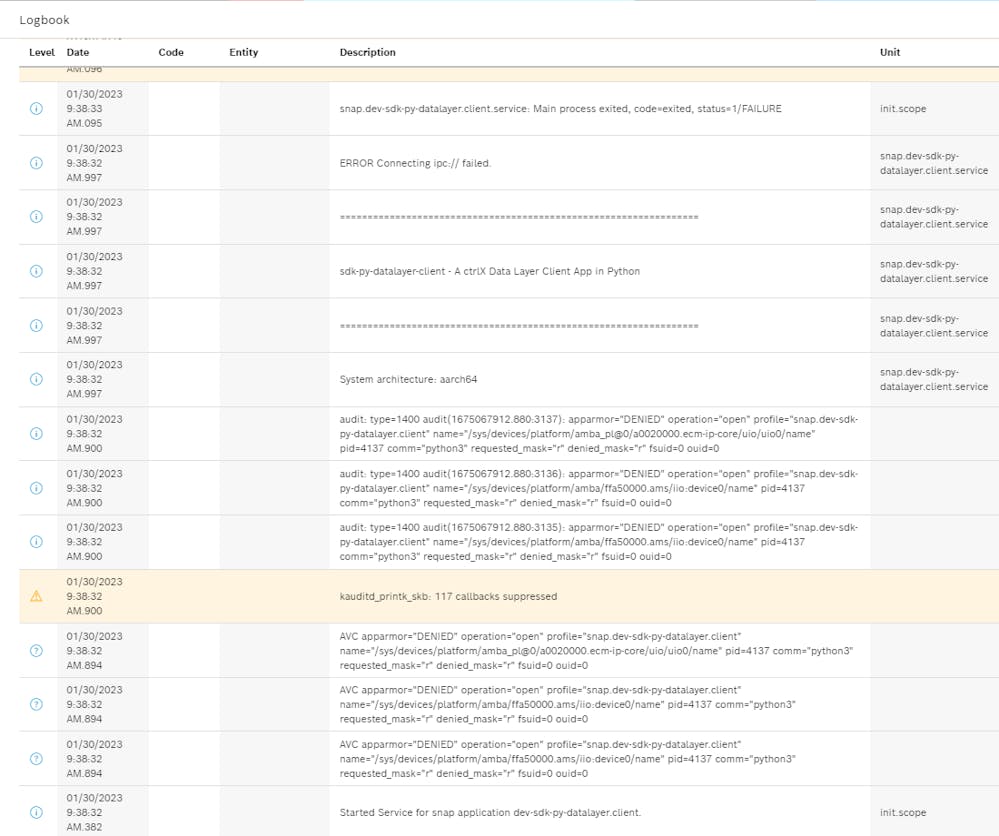Click info icon for audit entry 880:3137

[37, 434]
